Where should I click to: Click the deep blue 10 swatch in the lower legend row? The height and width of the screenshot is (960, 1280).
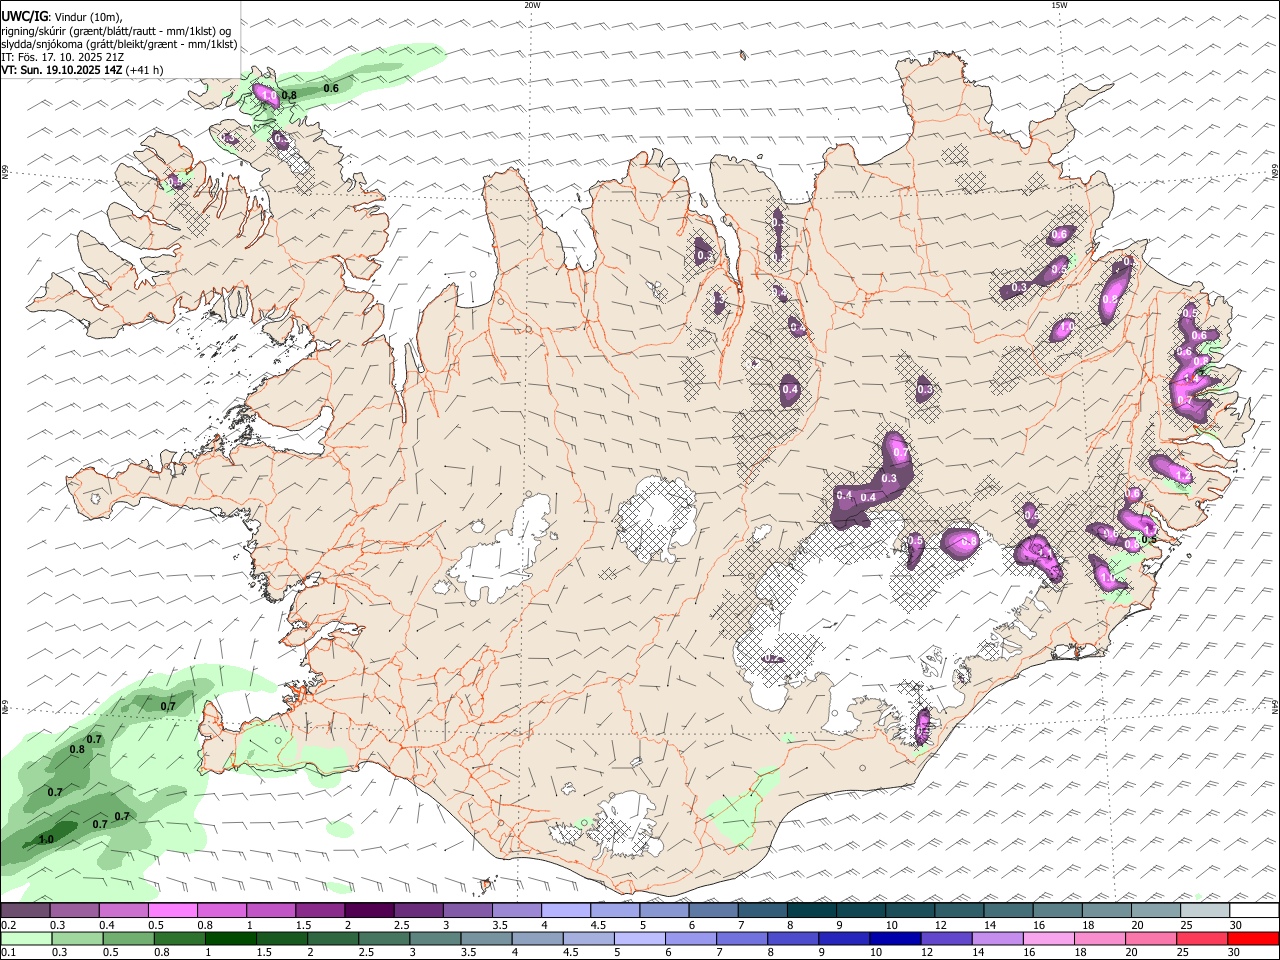click(x=896, y=939)
